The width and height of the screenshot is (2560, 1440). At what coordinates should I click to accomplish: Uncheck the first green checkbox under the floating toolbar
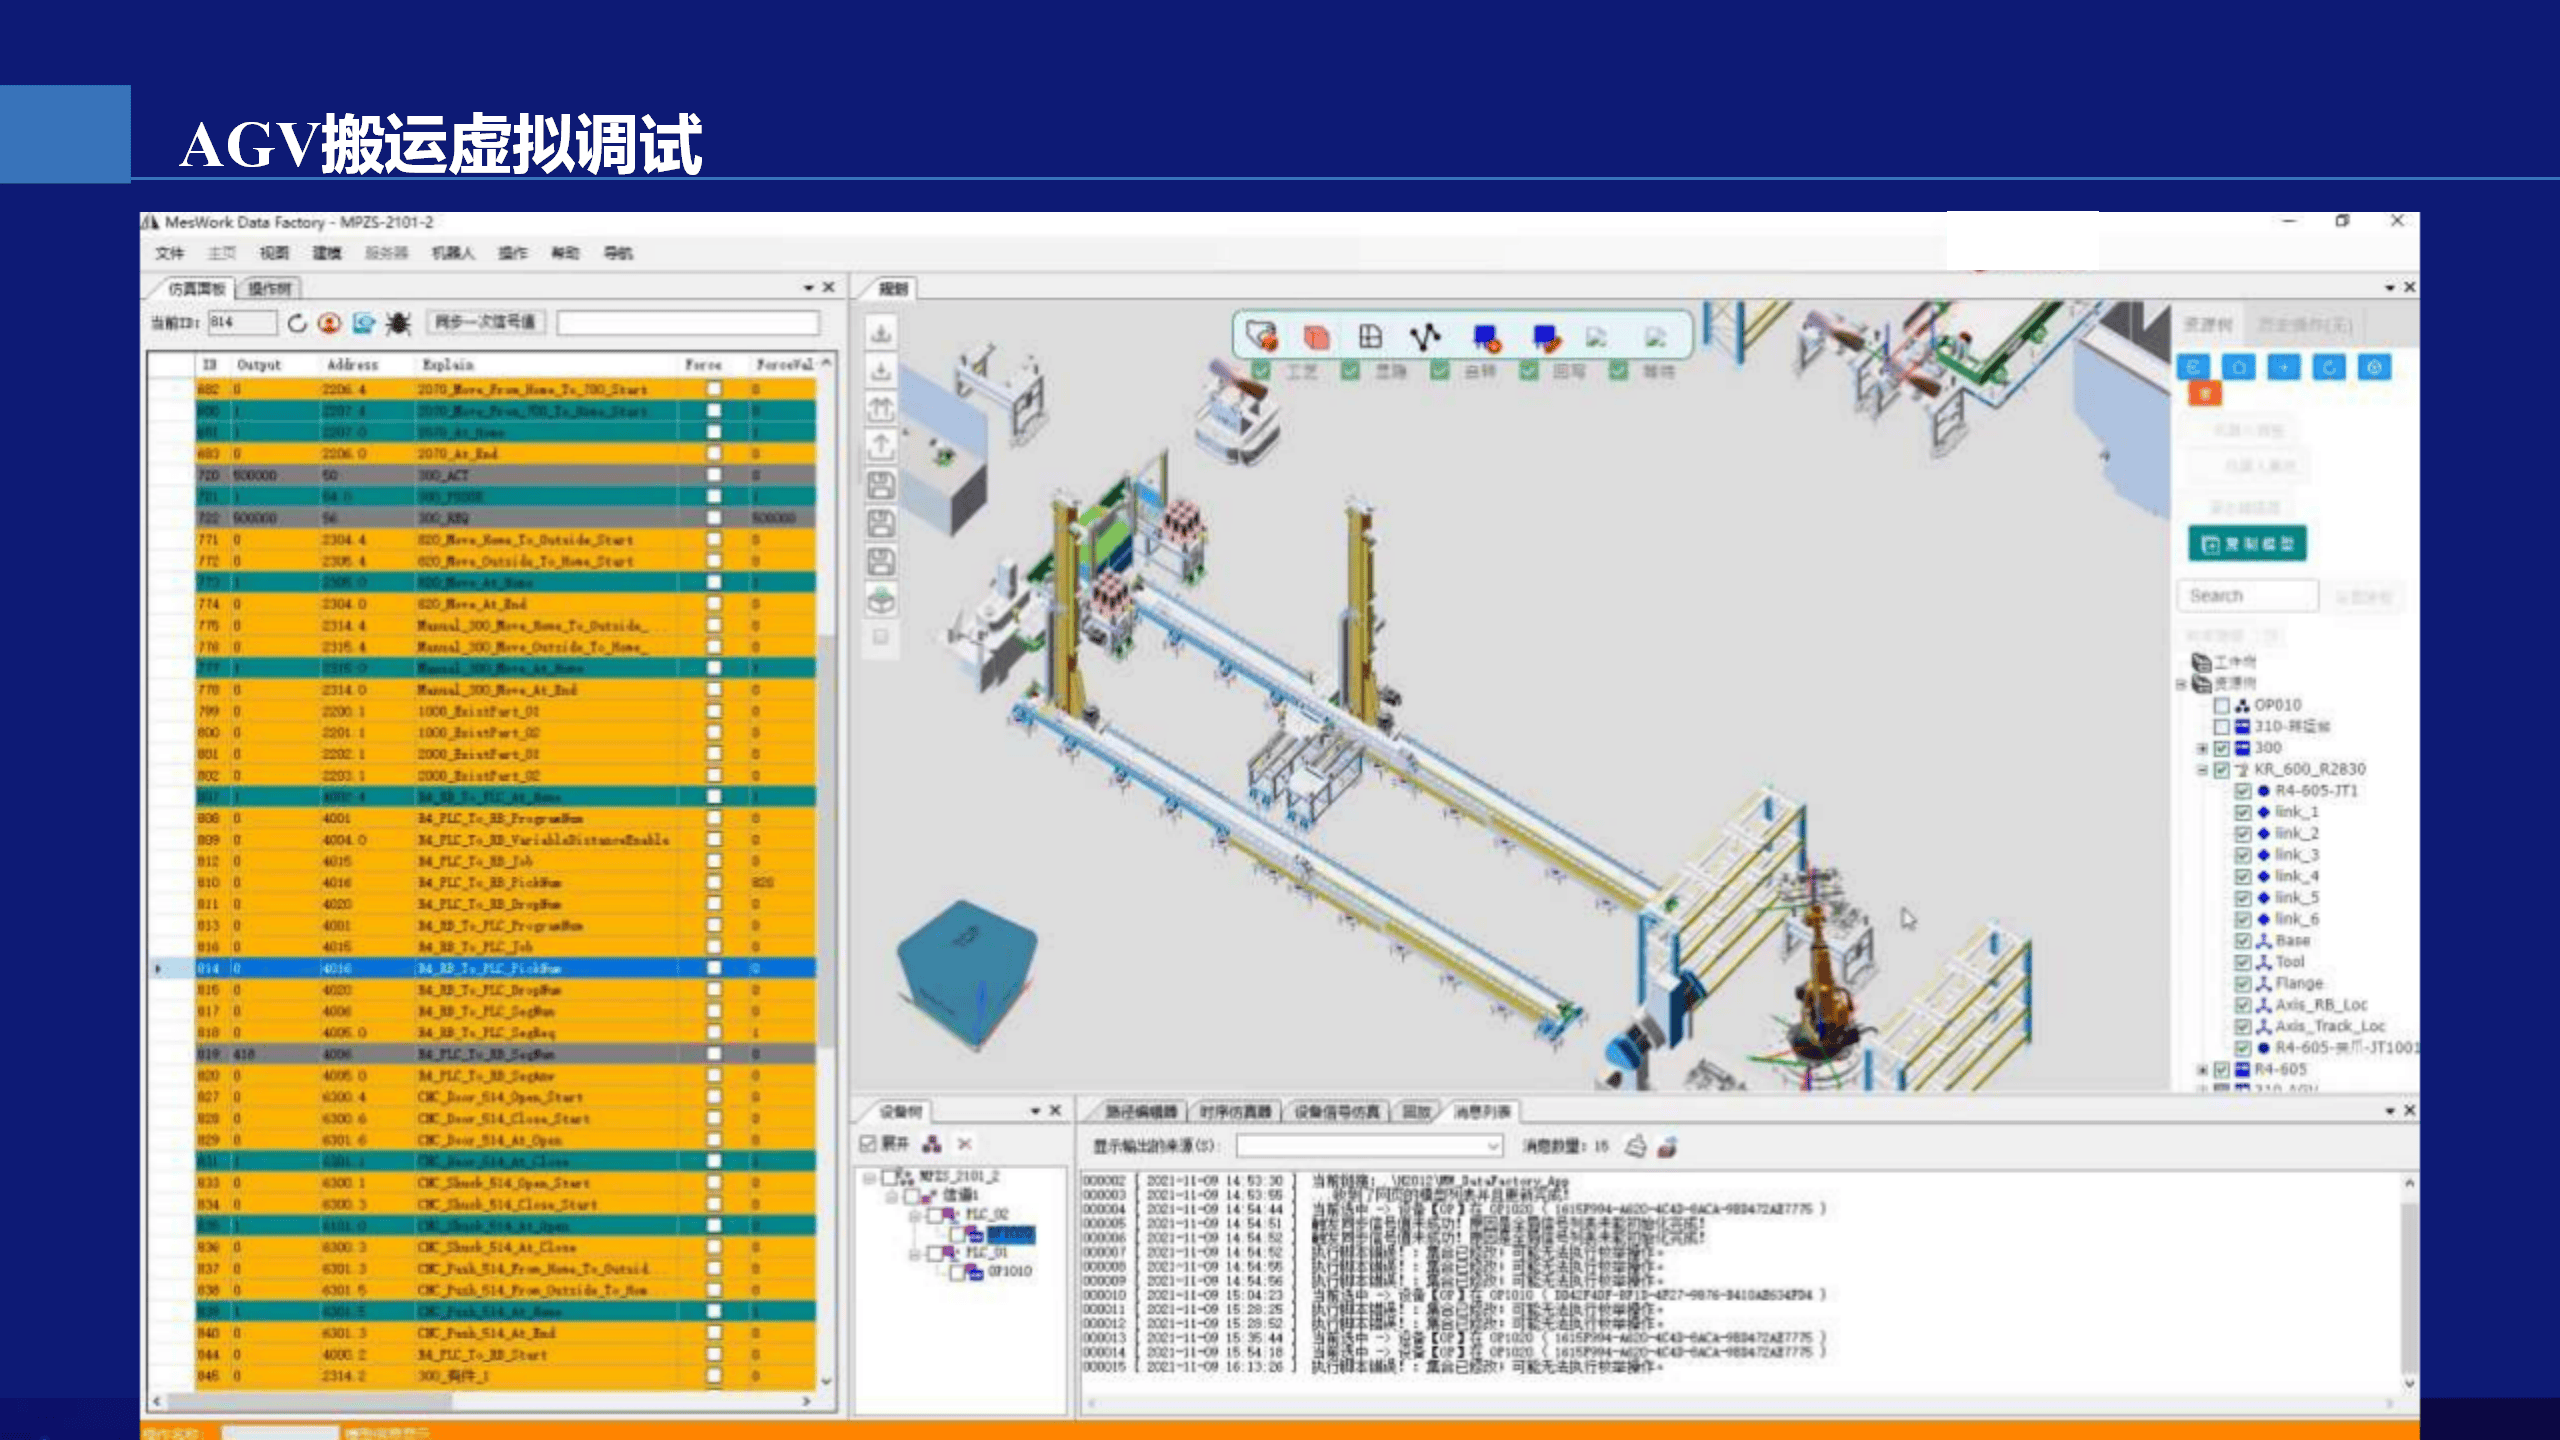tap(1261, 371)
